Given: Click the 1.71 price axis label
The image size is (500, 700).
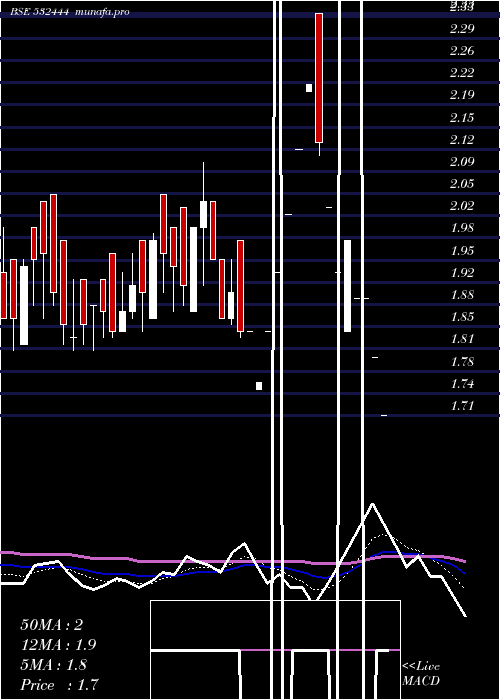Looking at the screenshot, I should 462,406.
